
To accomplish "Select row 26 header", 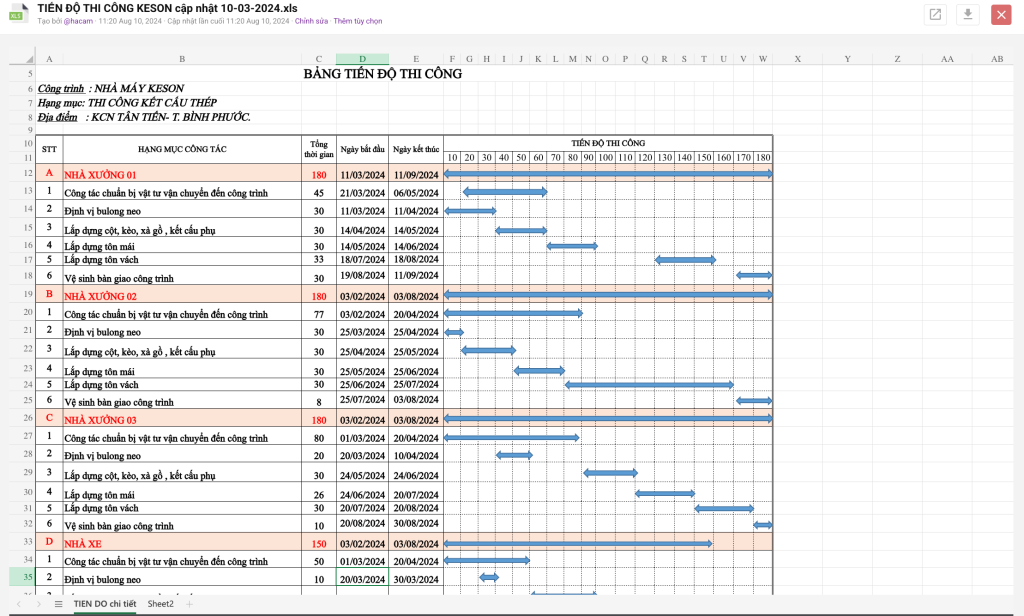I will click(x=22, y=417).
